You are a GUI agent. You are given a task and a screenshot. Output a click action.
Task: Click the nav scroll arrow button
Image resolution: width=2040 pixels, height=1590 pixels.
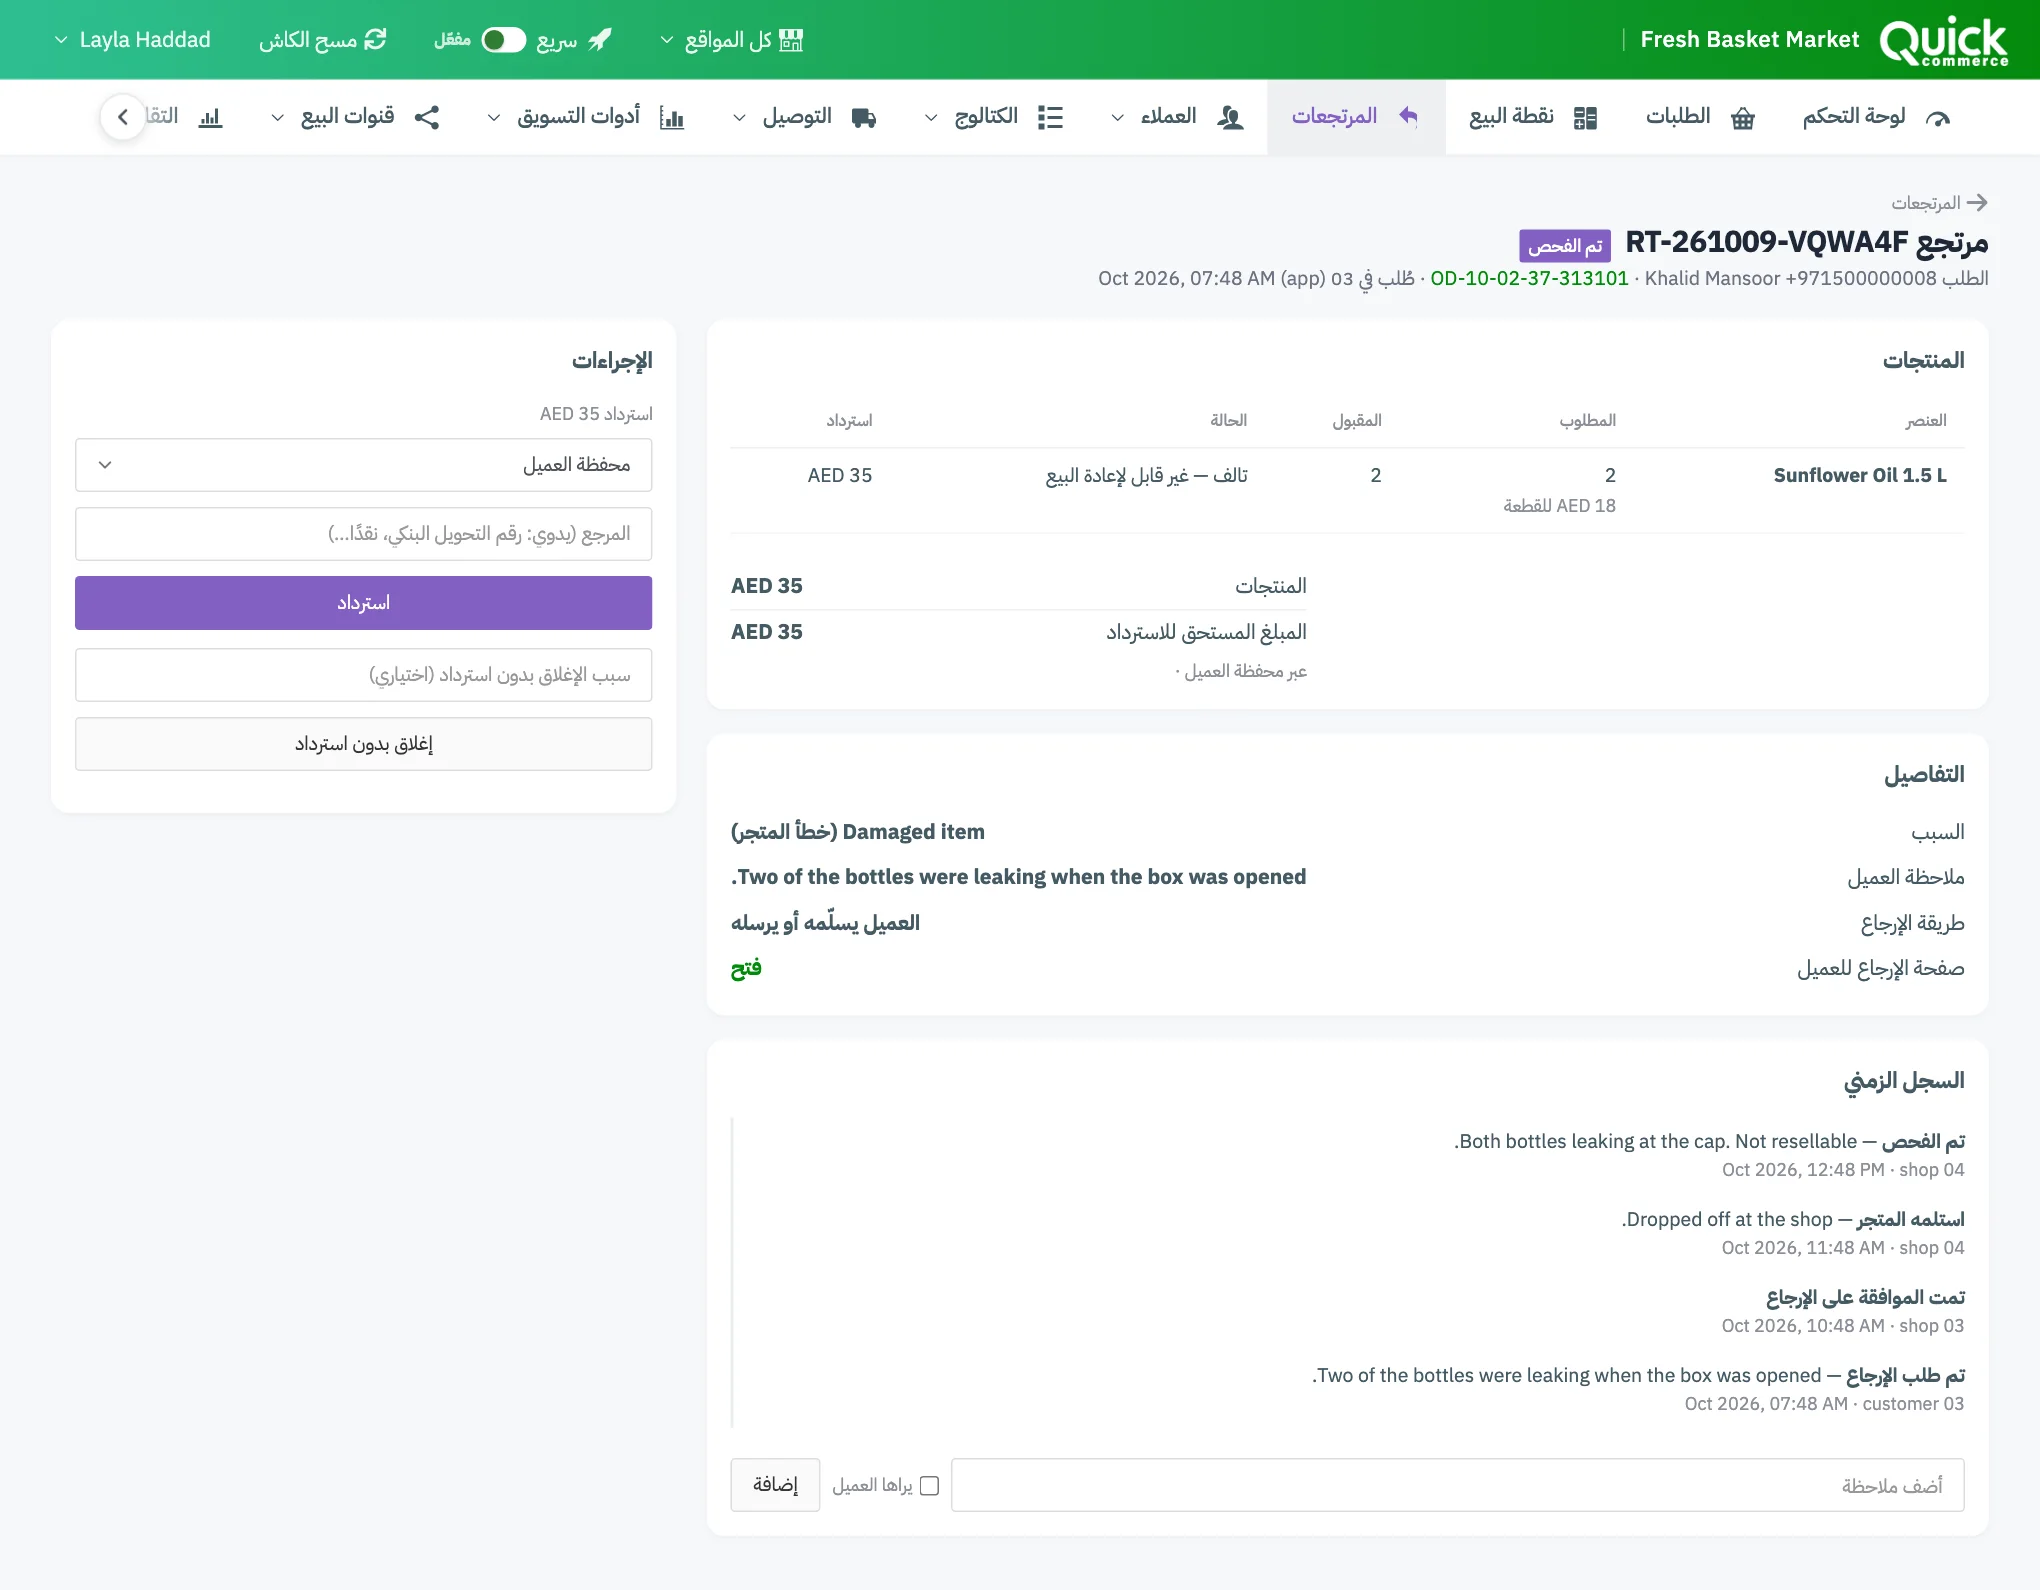tap(123, 117)
